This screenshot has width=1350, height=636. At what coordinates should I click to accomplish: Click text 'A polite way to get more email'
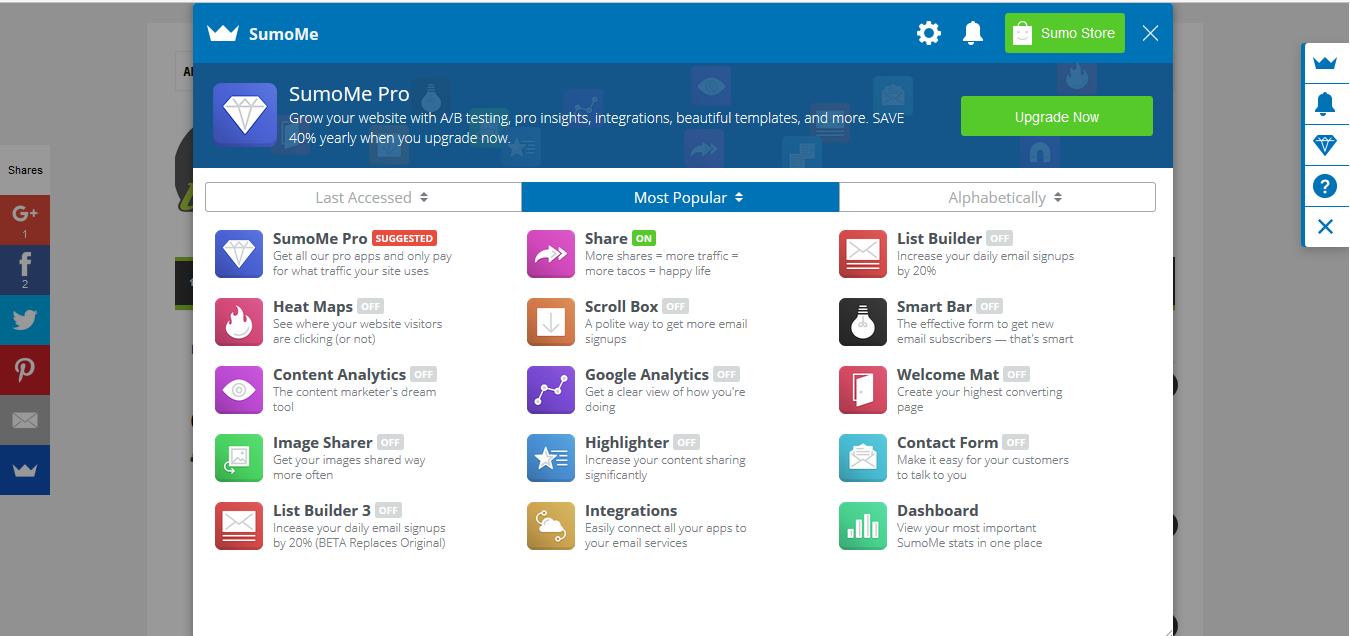[666, 324]
